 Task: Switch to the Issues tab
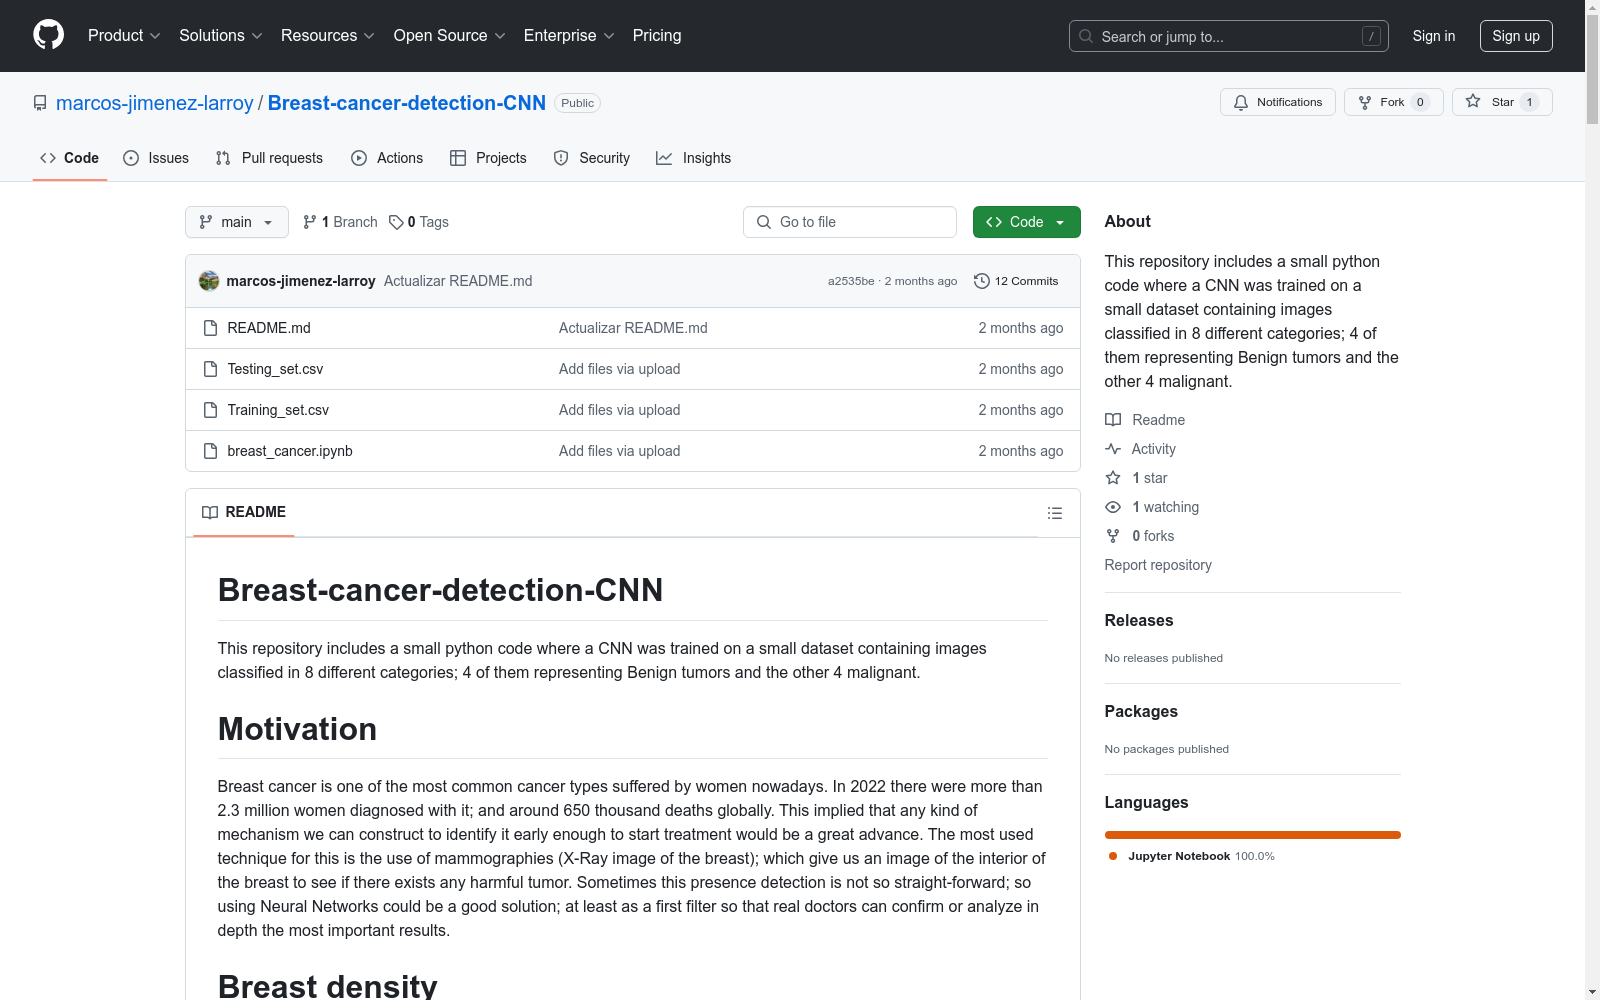tap(156, 158)
